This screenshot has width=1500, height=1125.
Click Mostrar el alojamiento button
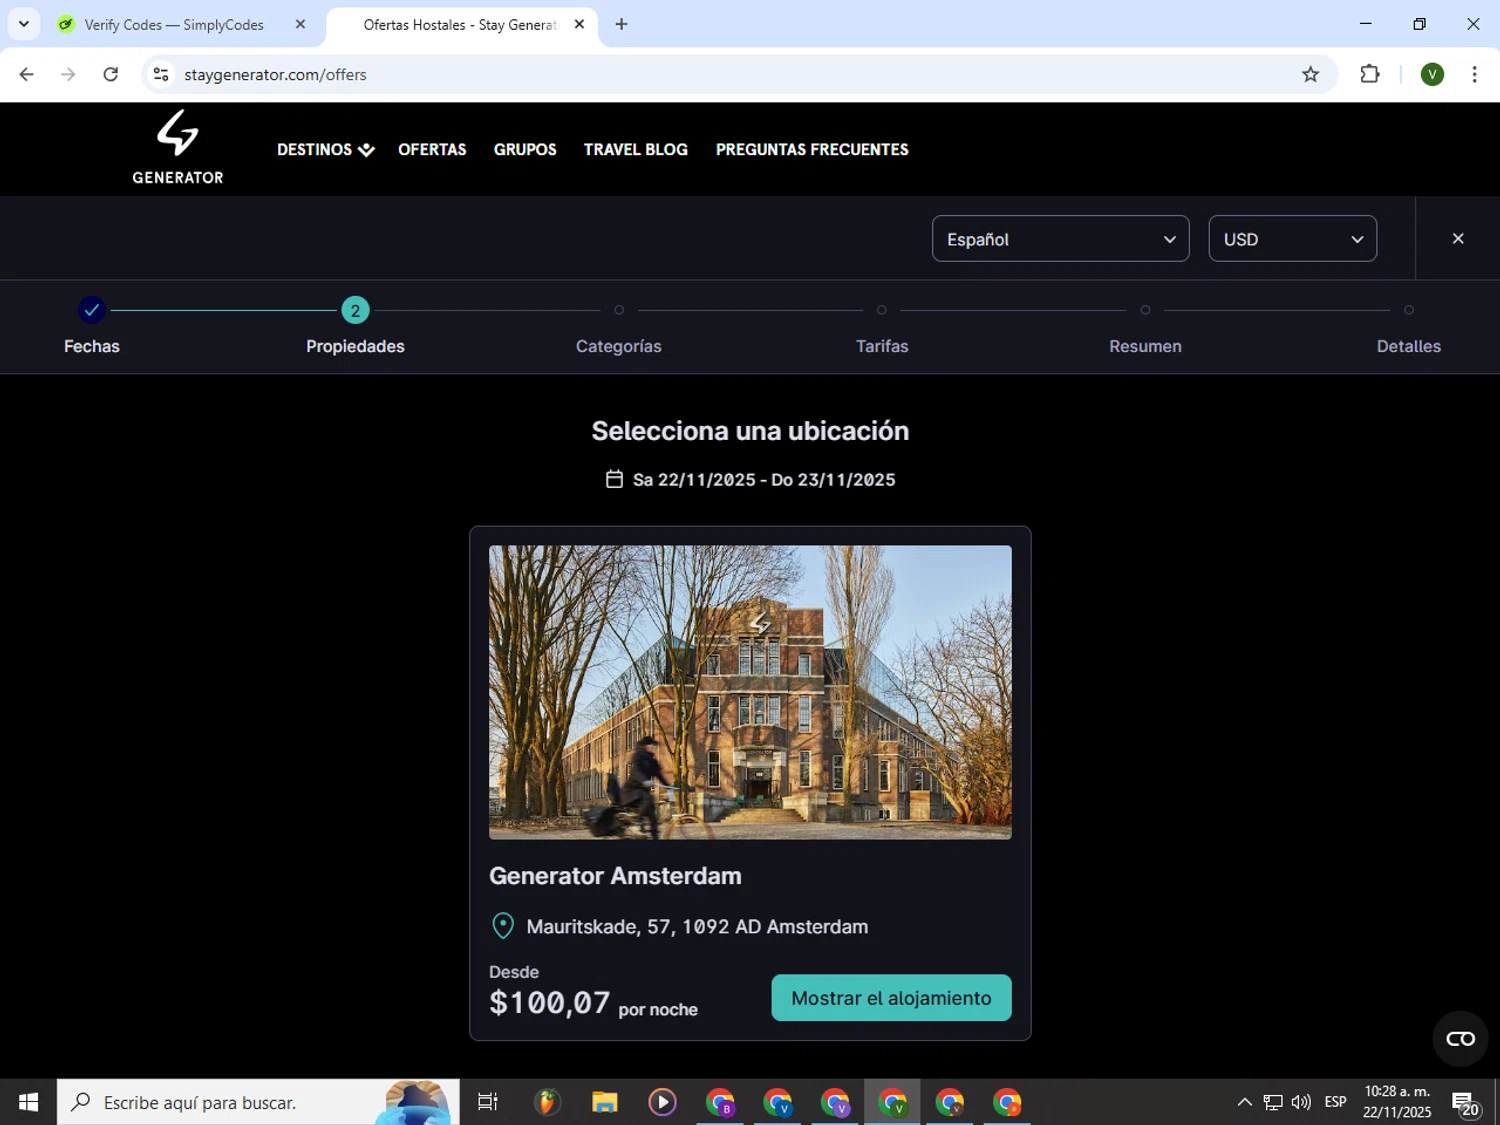(891, 998)
